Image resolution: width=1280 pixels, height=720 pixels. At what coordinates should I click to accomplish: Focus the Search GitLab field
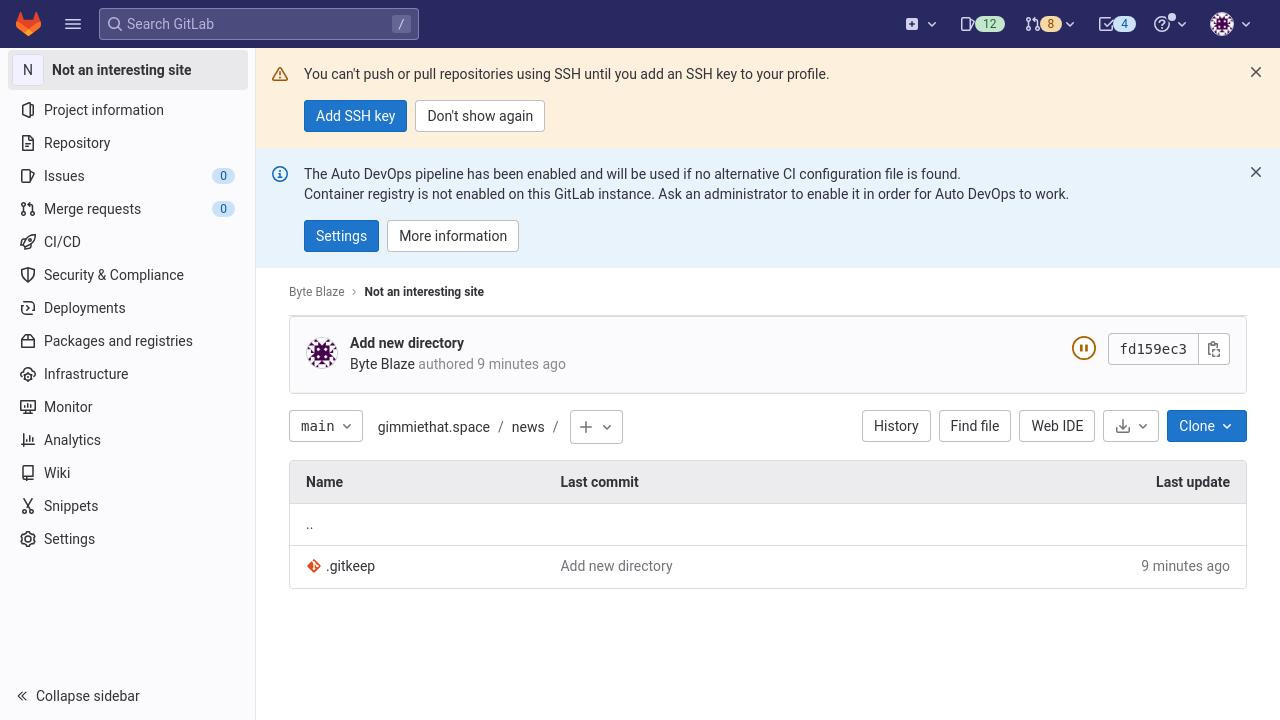258,24
